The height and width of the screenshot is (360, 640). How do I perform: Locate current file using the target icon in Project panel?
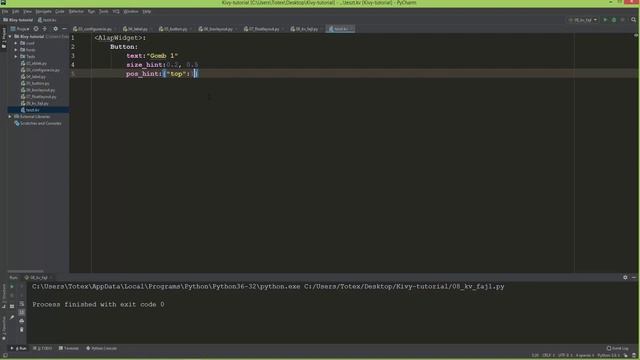pyautogui.click(x=36, y=29)
